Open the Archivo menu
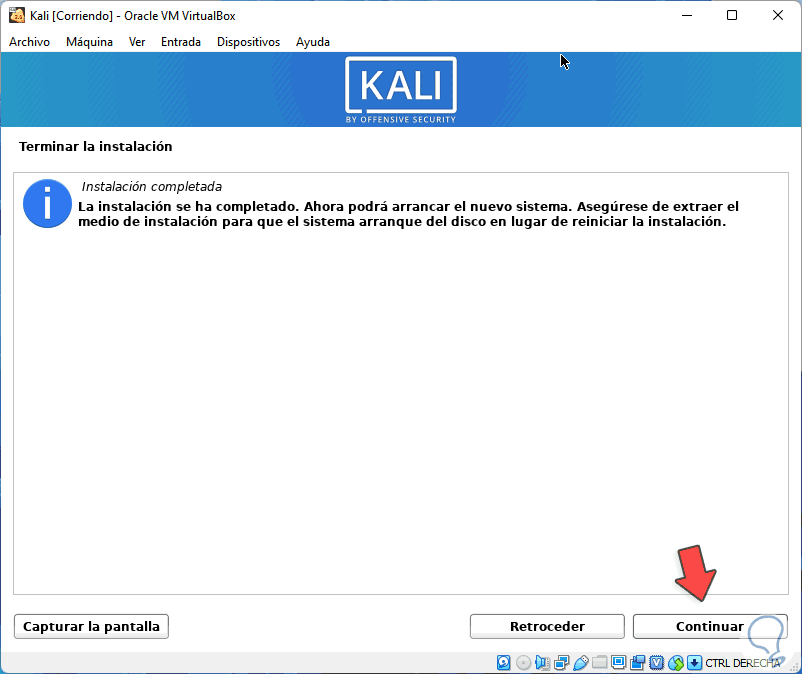This screenshot has height=674, width=802. pos(29,42)
